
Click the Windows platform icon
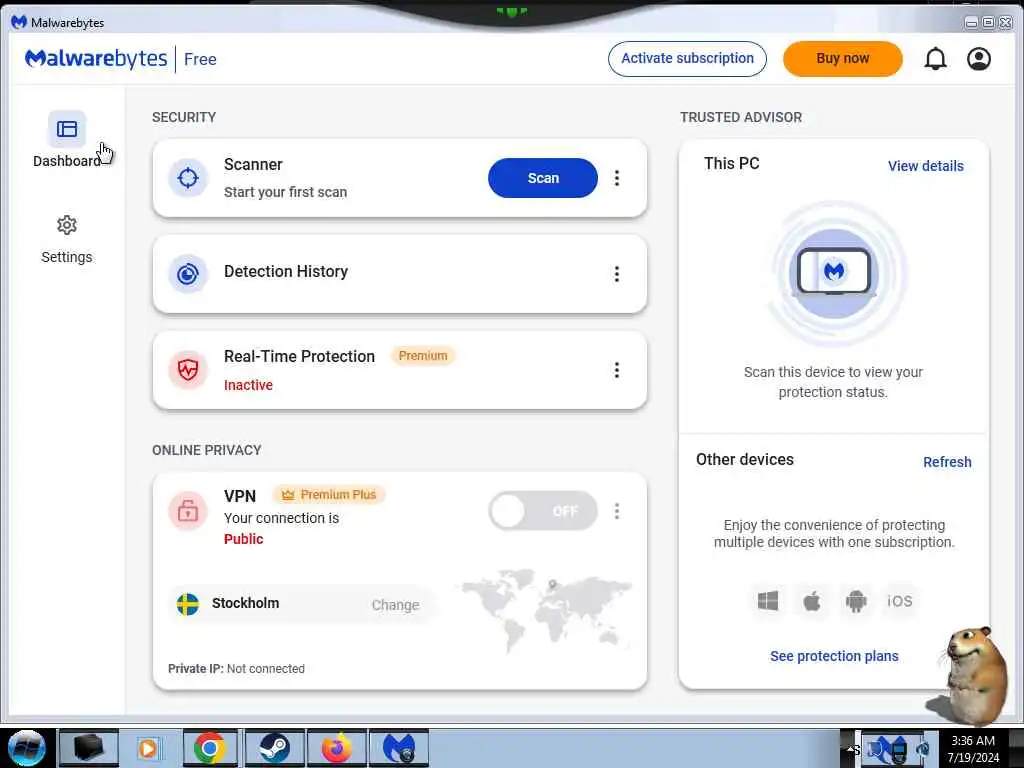coord(768,601)
